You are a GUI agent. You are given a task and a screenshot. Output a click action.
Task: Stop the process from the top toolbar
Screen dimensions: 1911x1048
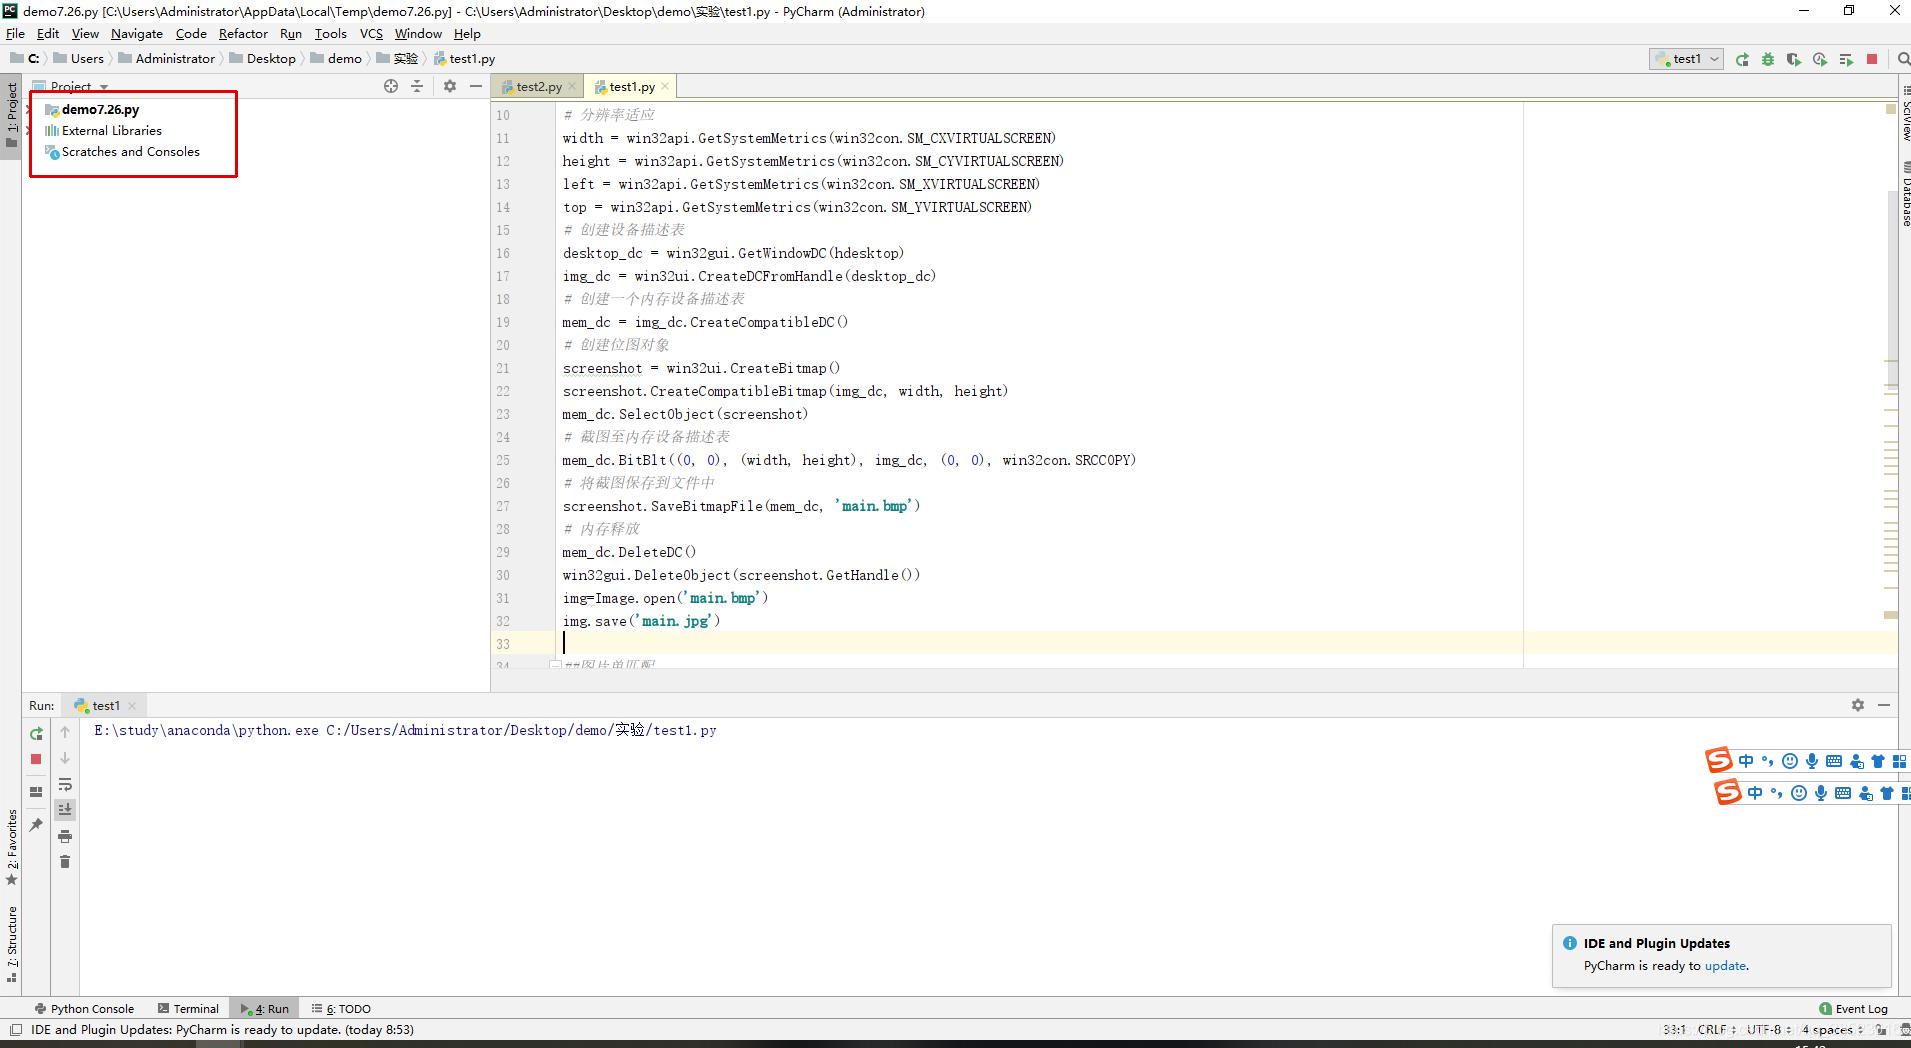(x=1872, y=59)
